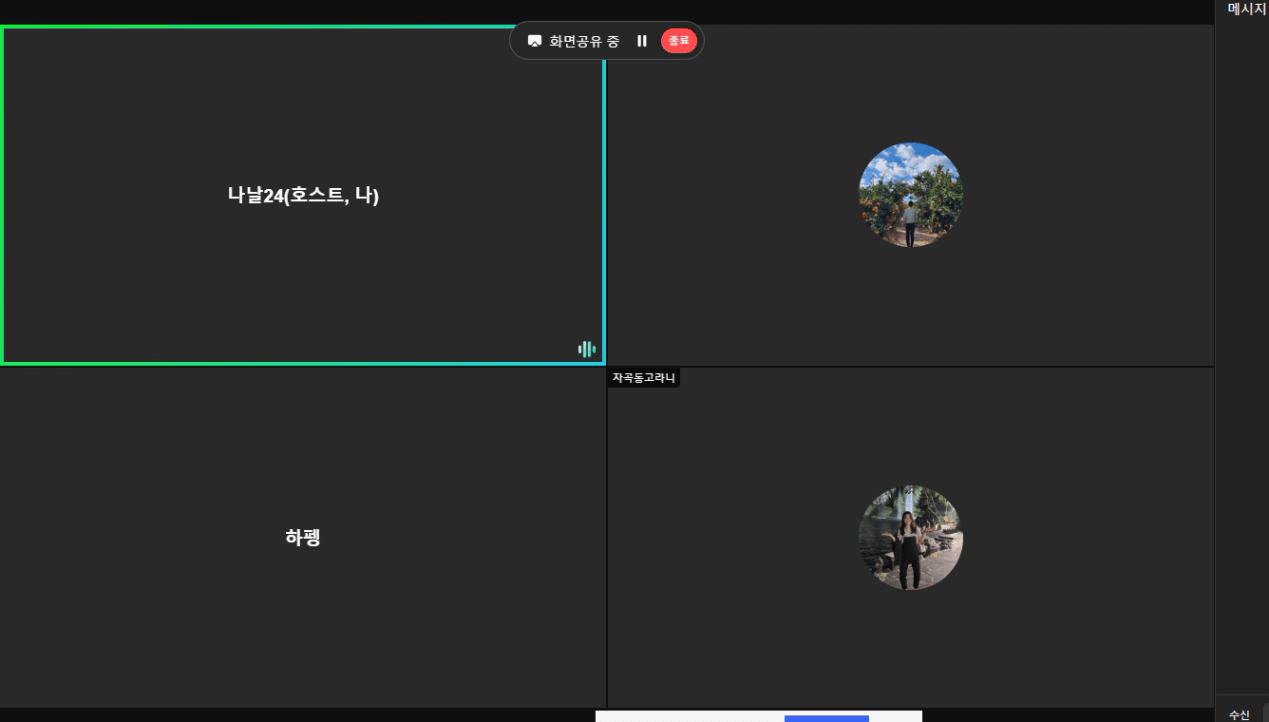Click the white popup bar at bottom

point(690,717)
